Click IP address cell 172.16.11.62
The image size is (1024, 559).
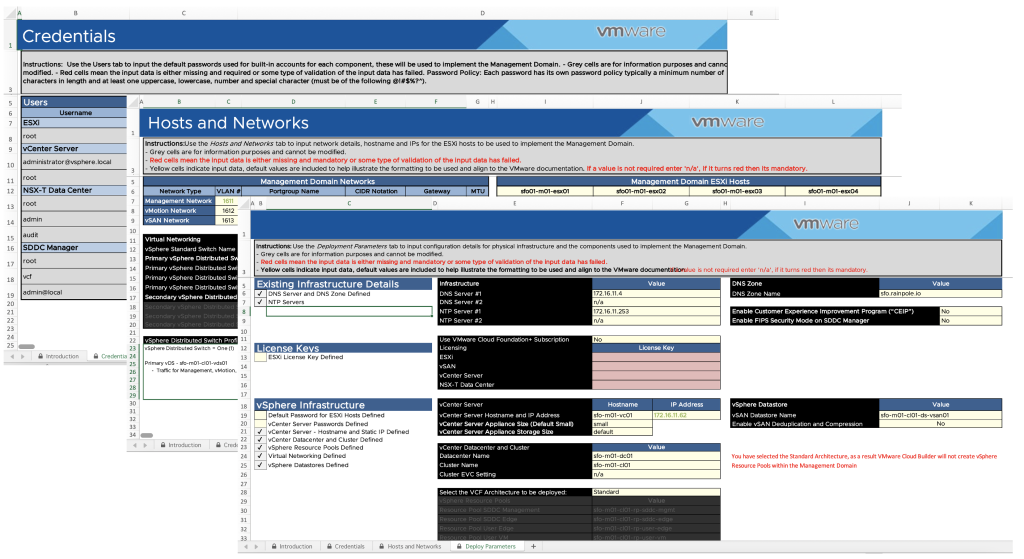(686, 415)
